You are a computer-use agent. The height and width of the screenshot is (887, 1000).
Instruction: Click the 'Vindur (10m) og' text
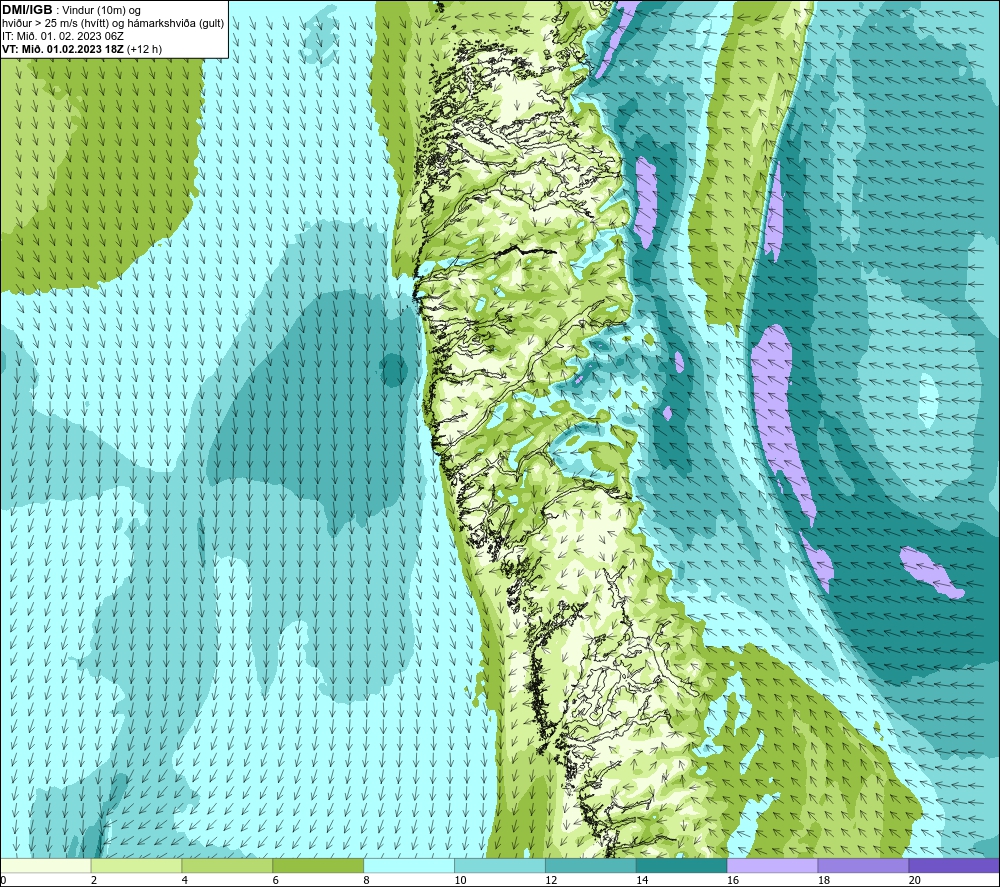pyautogui.click(x=101, y=11)
